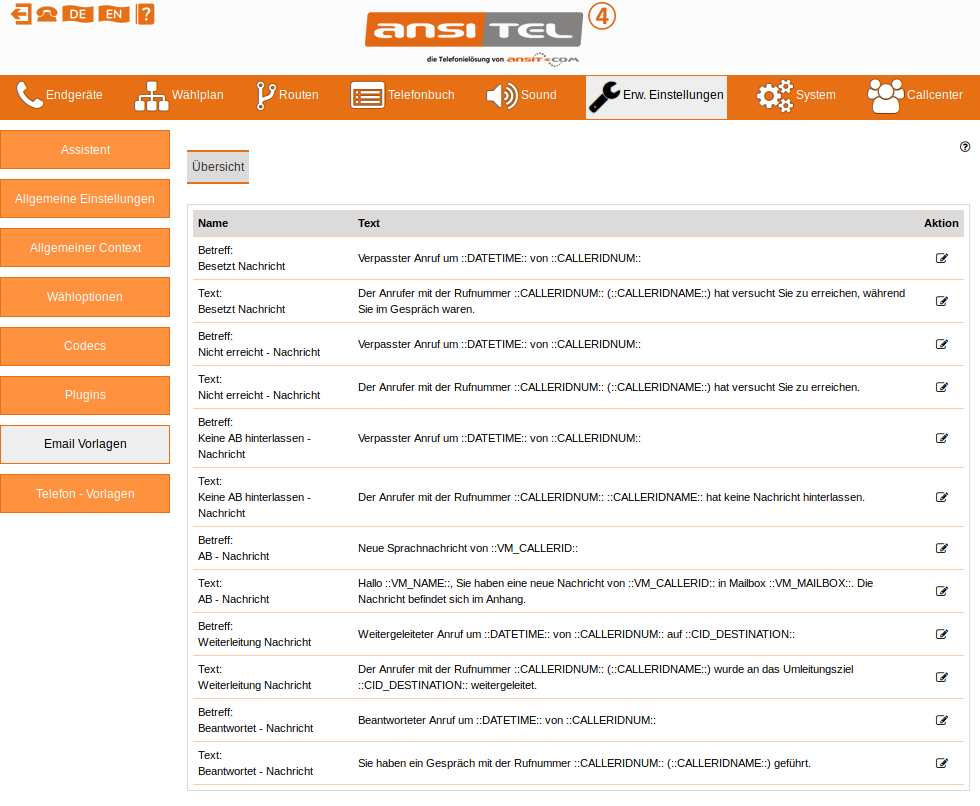Open the help book icon in the header

[145, 14]
